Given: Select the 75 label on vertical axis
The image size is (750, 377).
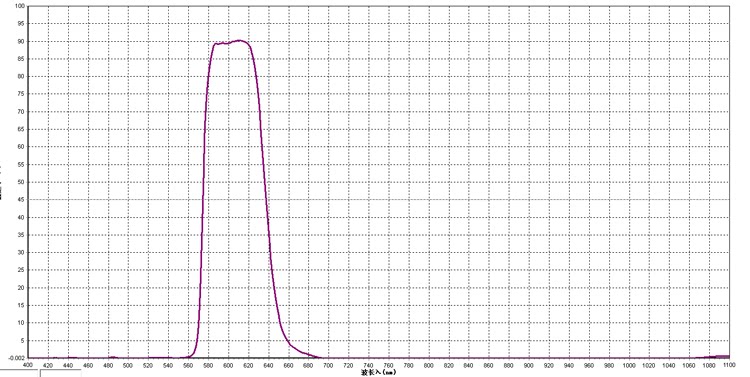Looking at the screenshot, I should pos(21,94).
